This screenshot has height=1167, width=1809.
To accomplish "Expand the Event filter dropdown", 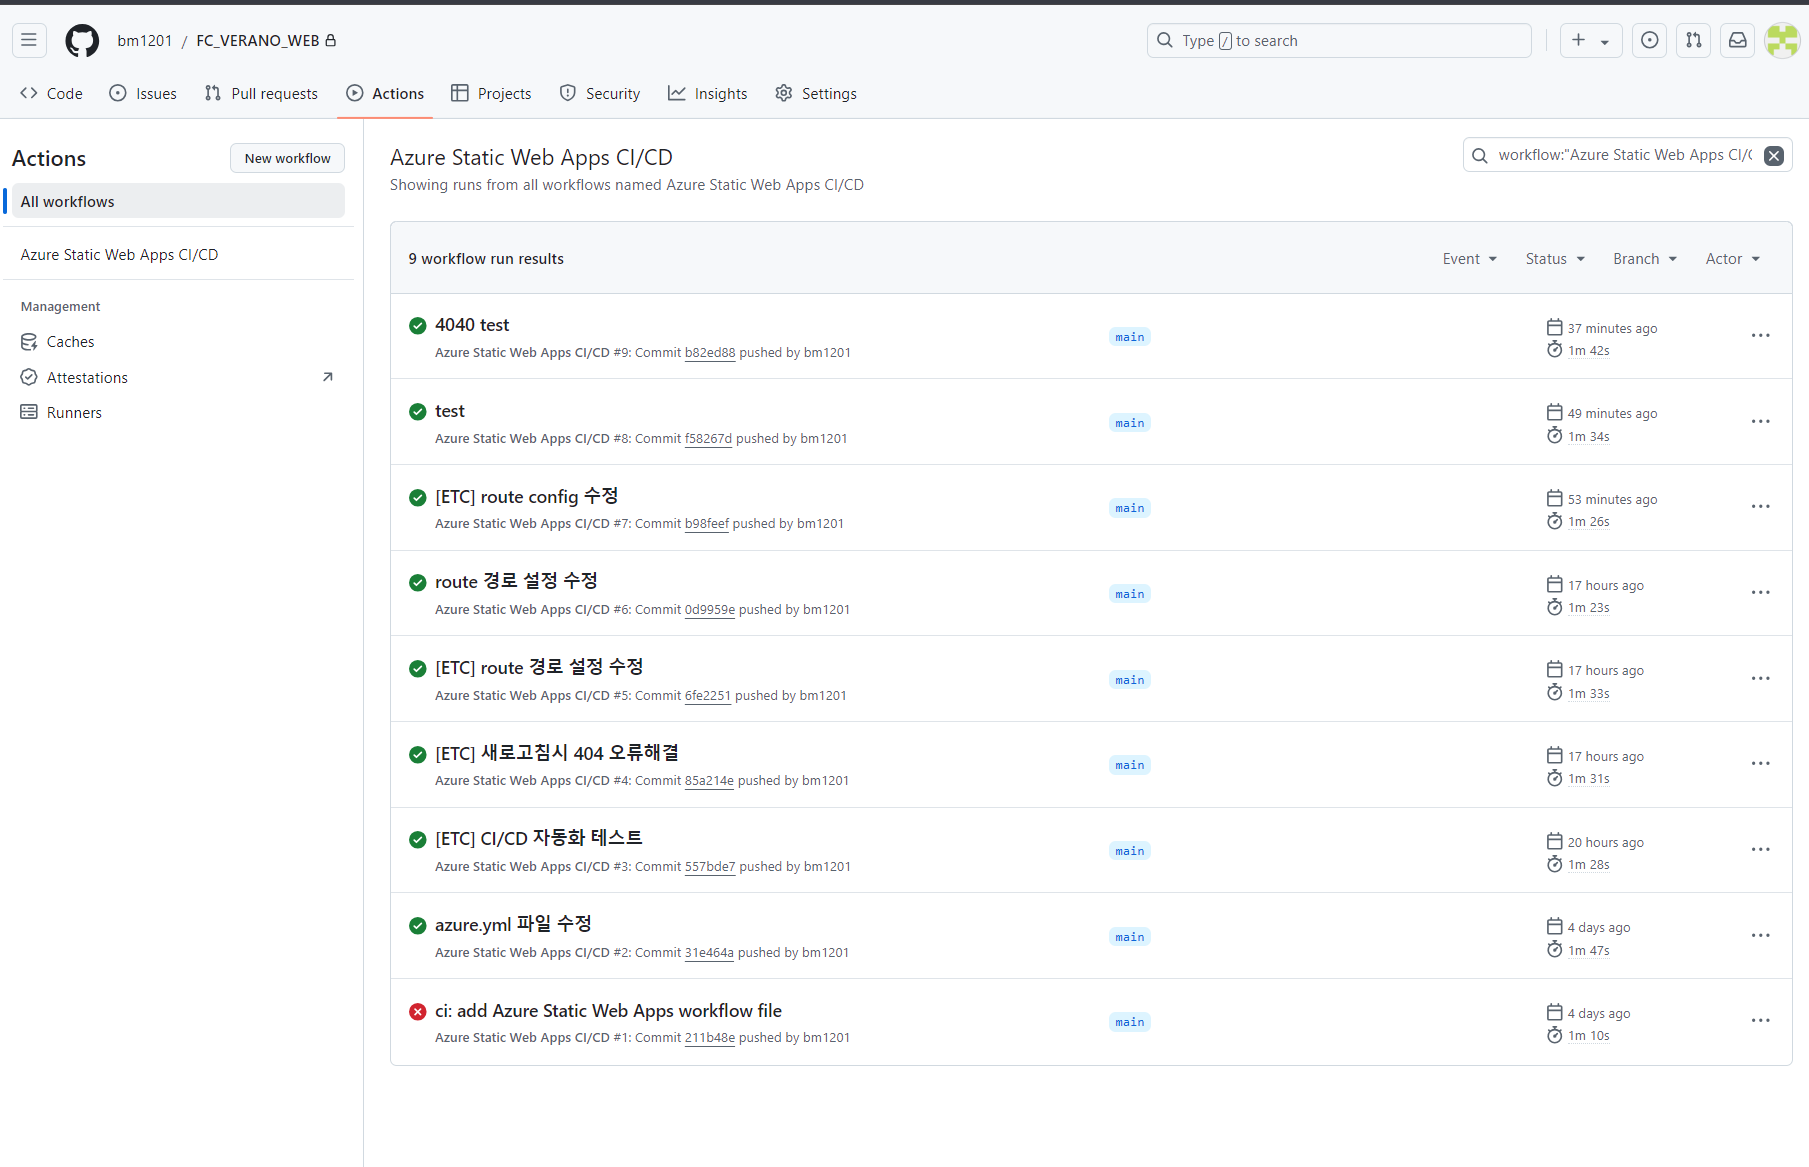I will [x=1470, y=259].
